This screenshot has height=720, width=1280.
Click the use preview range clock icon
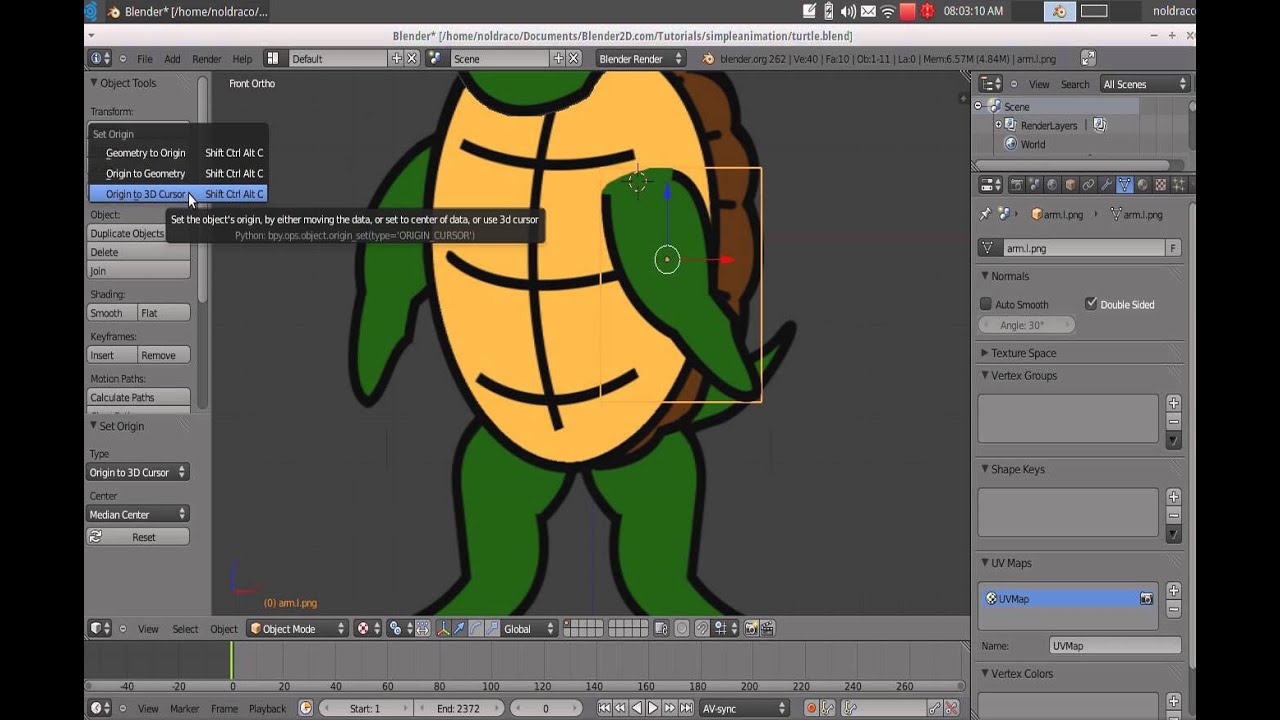click(306, 708)
